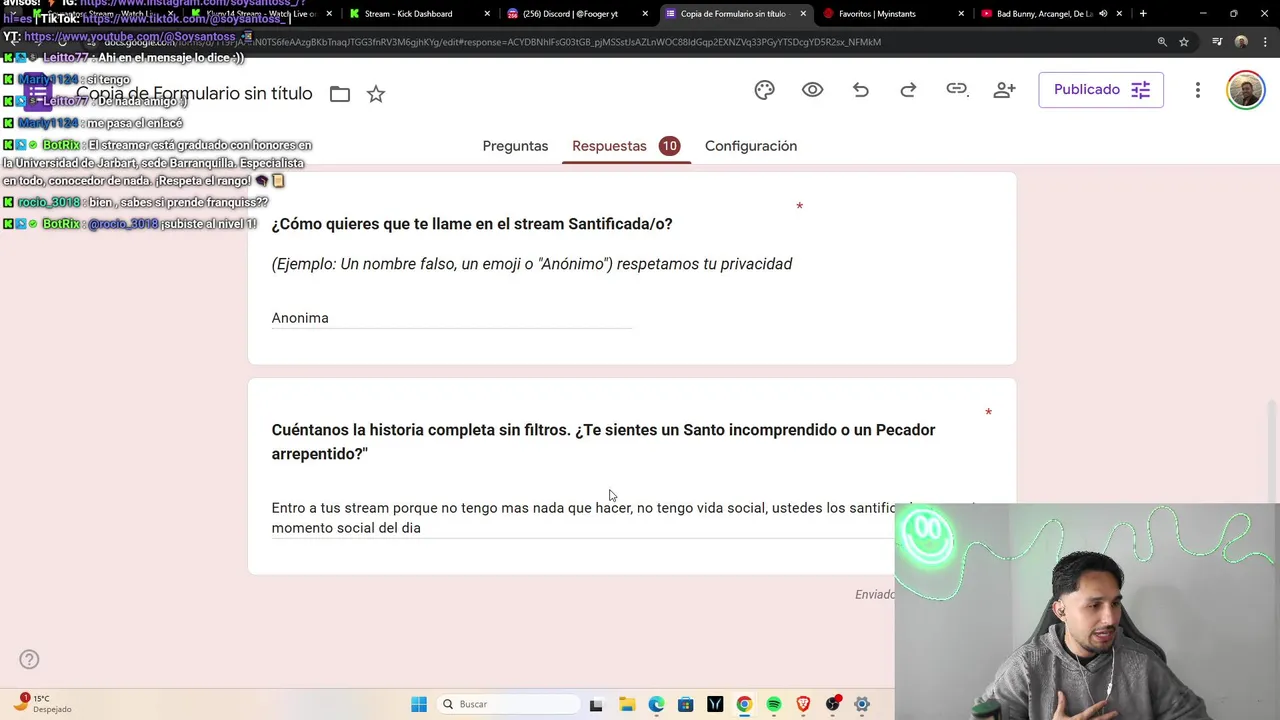Close the Copia de Formulario browser tab
Viewport: 1280px width, 720px height.
tap(803, 14)
